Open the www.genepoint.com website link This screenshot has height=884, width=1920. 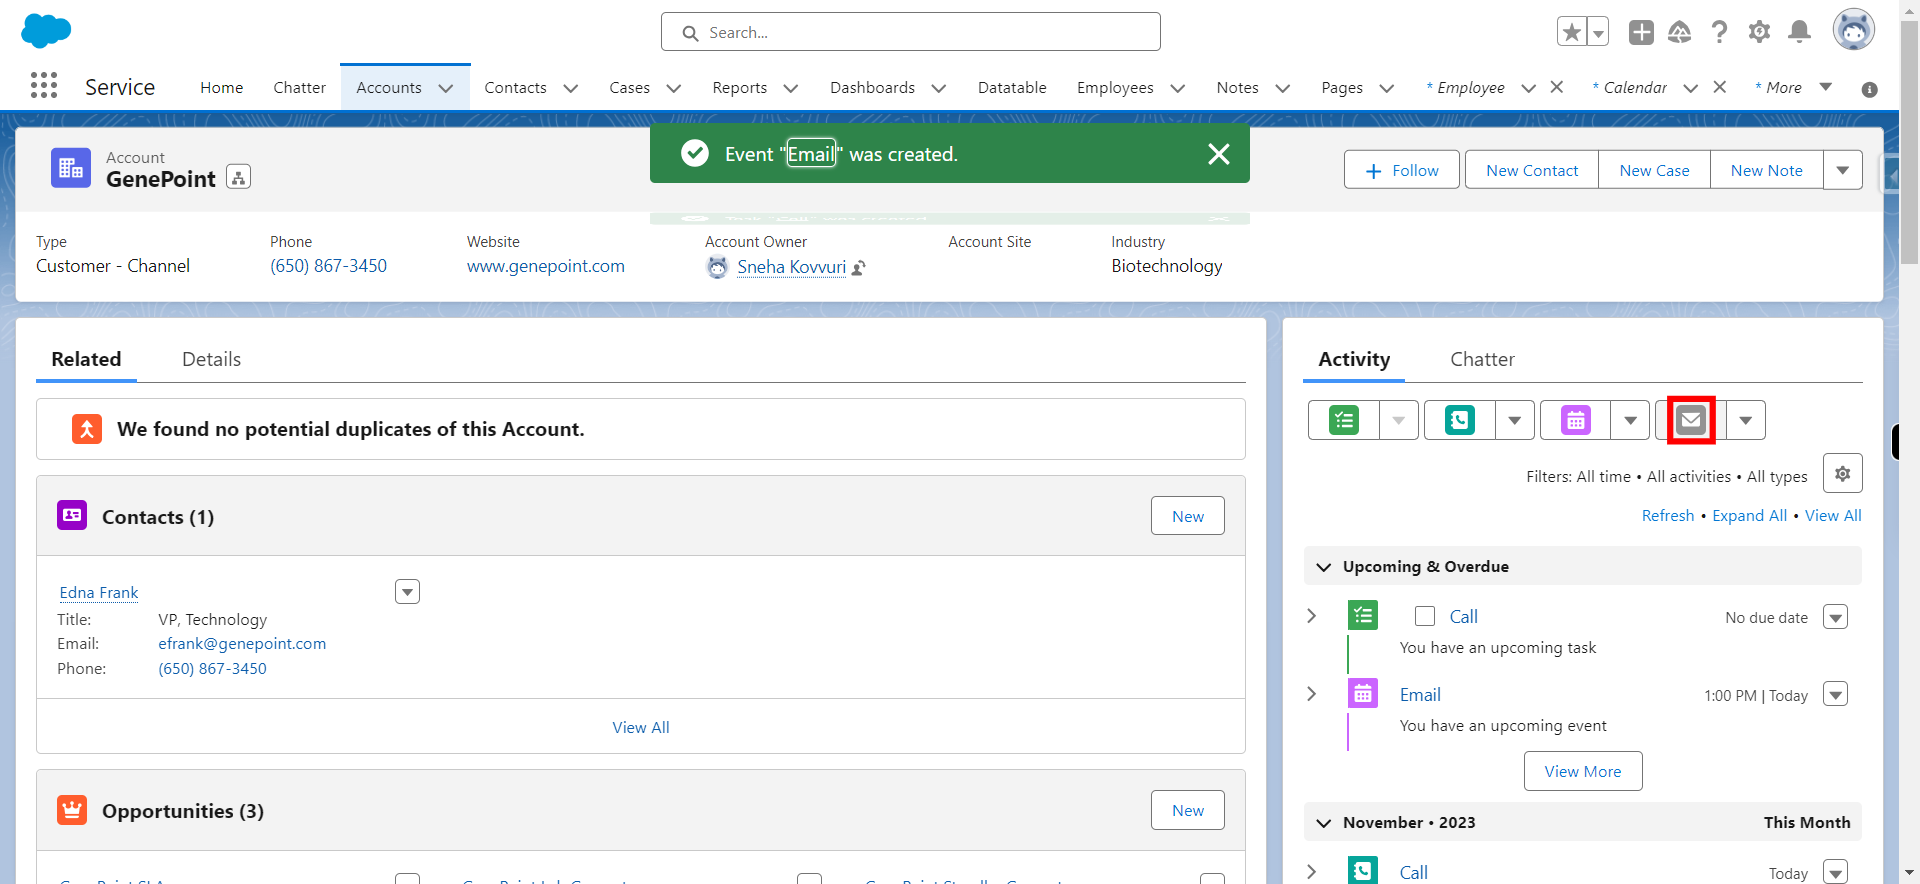(545, 266)
